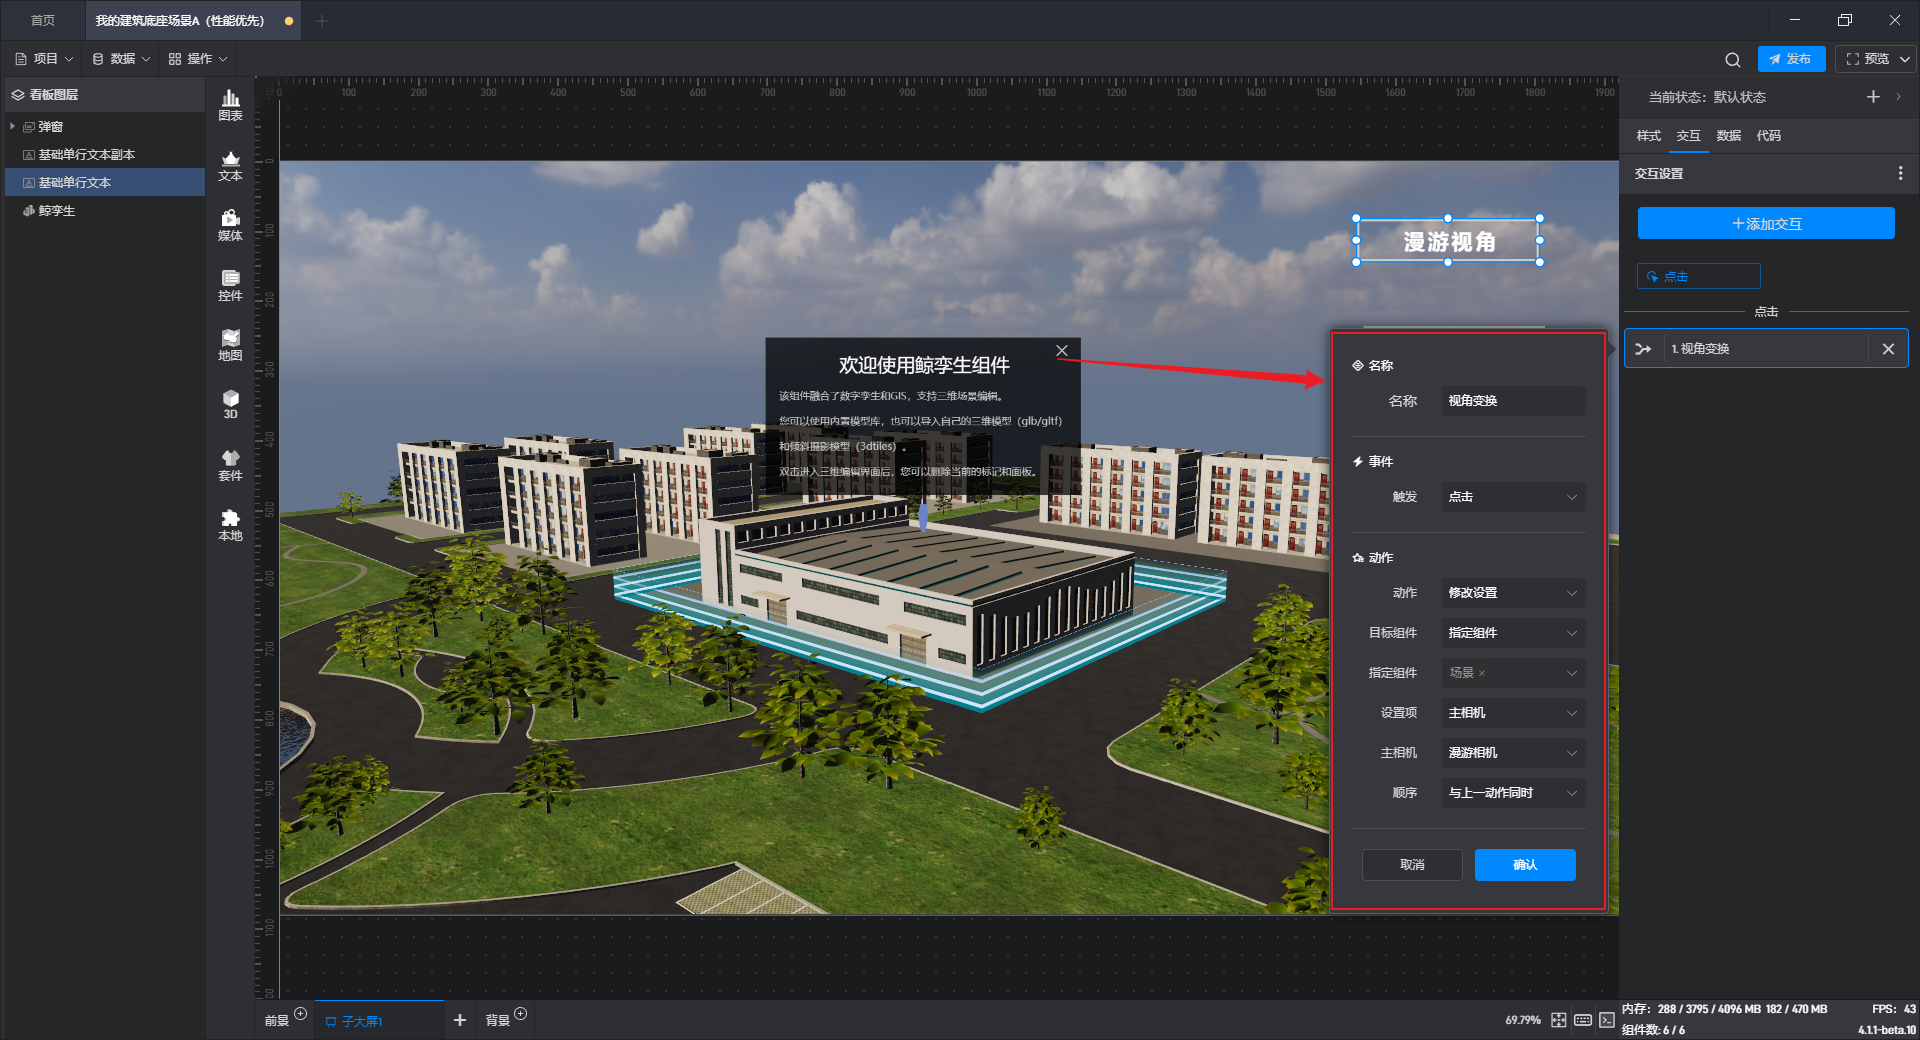Viewport: 1920px width, 1040px height.
Task: Open the 3D component panel
Action: pyautogui.click(x=230, y=404)
